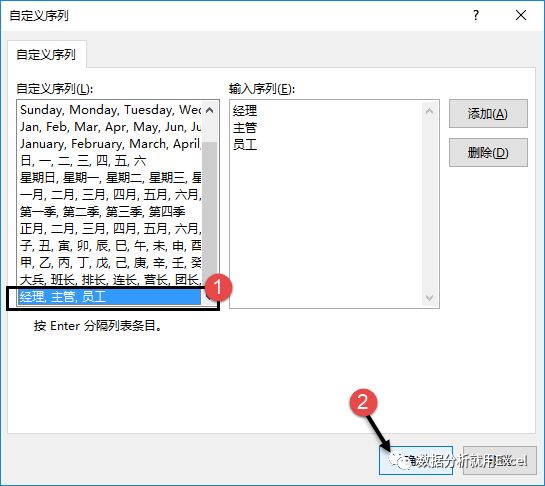This screenshot has height=486, width=545.
Task: Select the 子, 丑, 寅, 卯 sequence
Action: pos(110,246)
